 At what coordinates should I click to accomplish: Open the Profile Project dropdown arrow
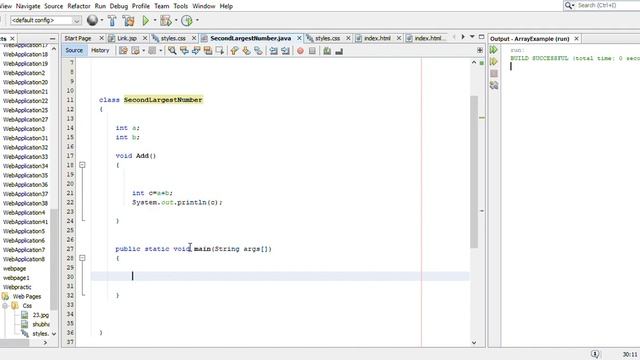pos(197,20)
